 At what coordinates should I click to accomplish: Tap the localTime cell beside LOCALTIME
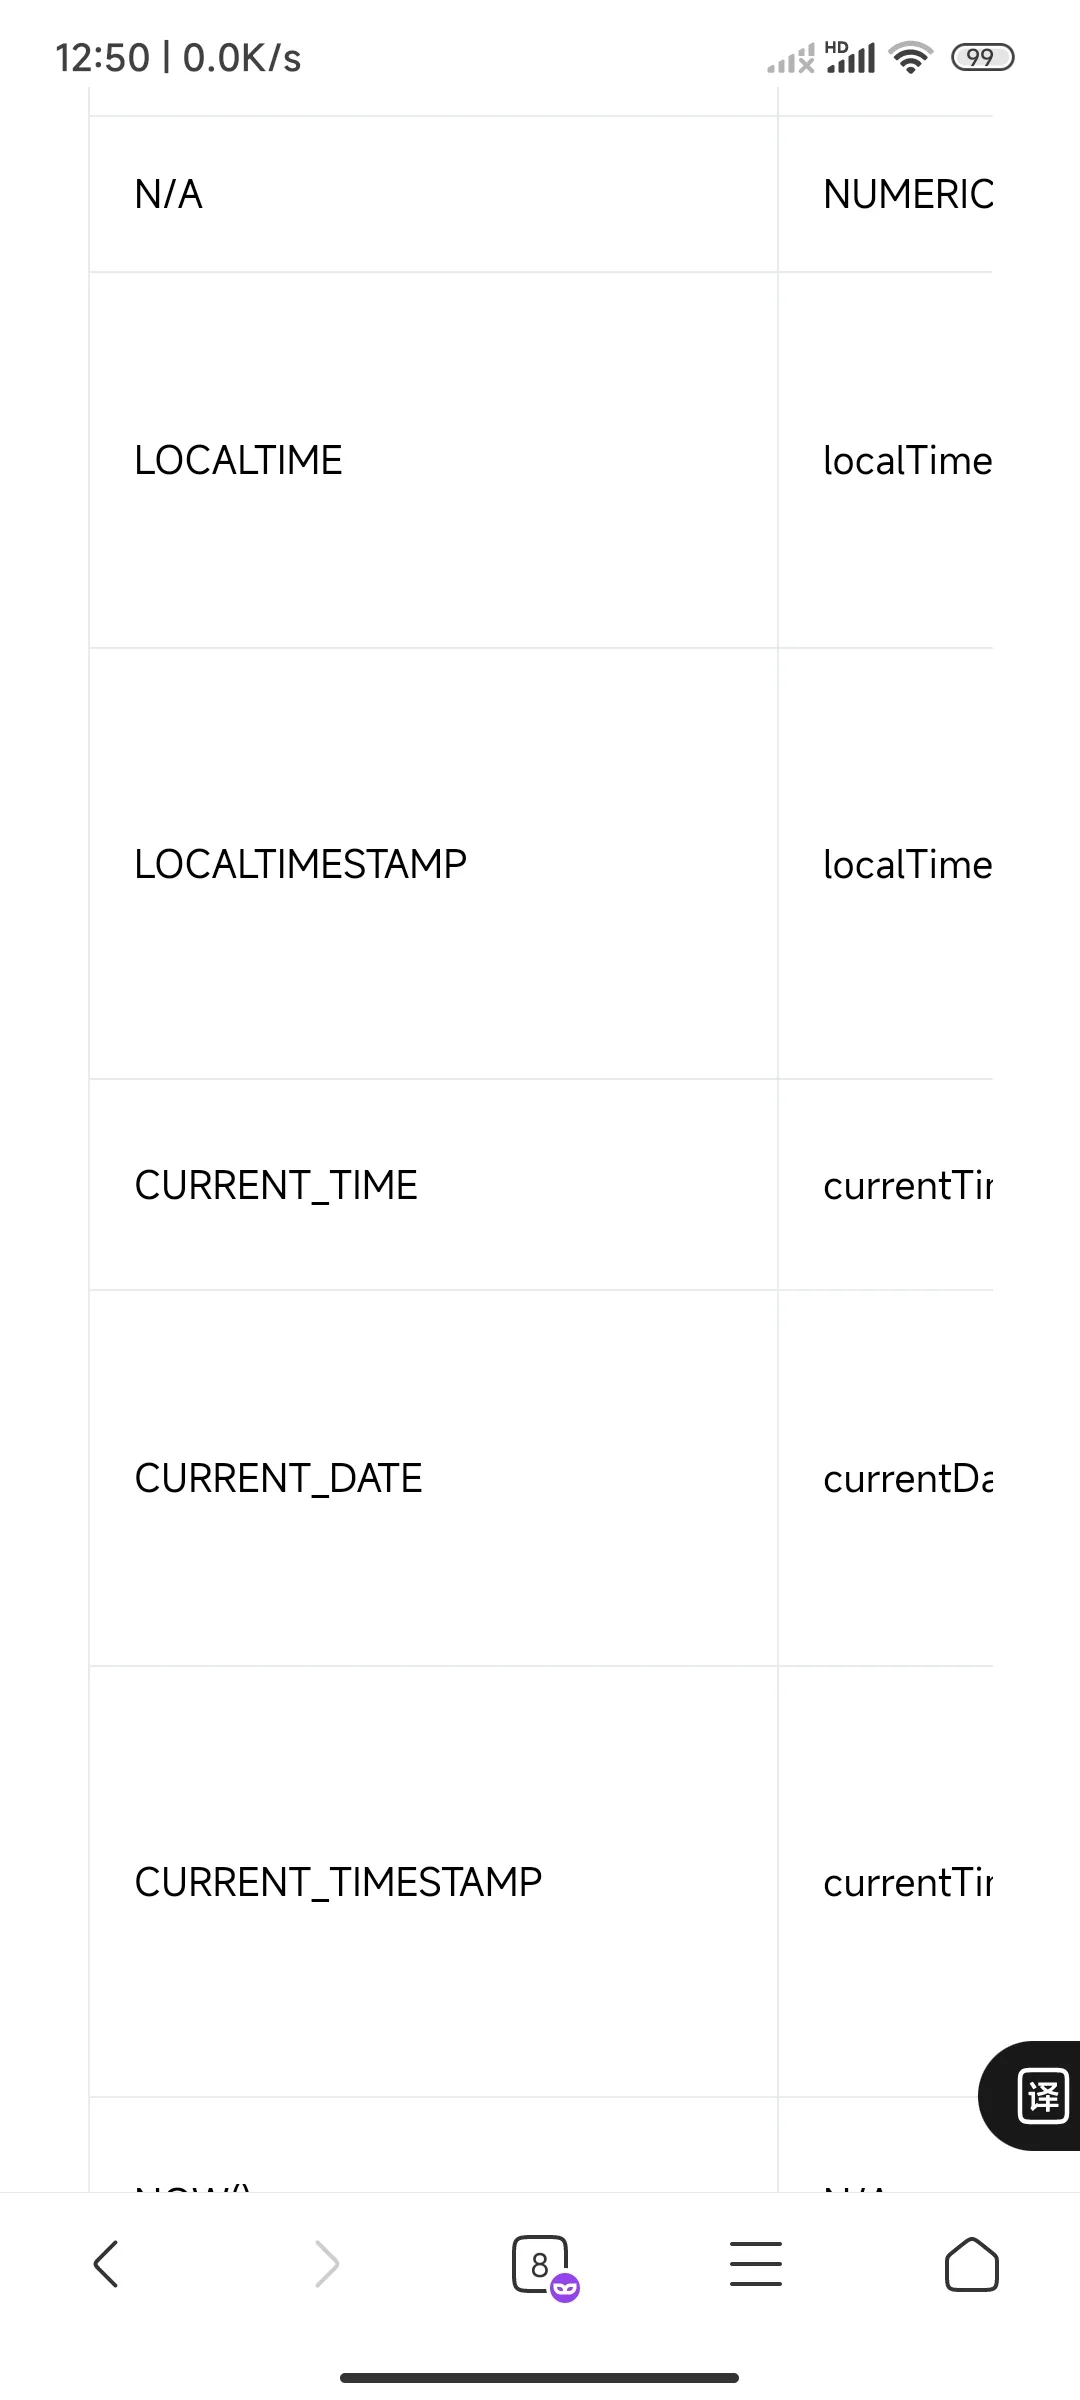[886, 460]
